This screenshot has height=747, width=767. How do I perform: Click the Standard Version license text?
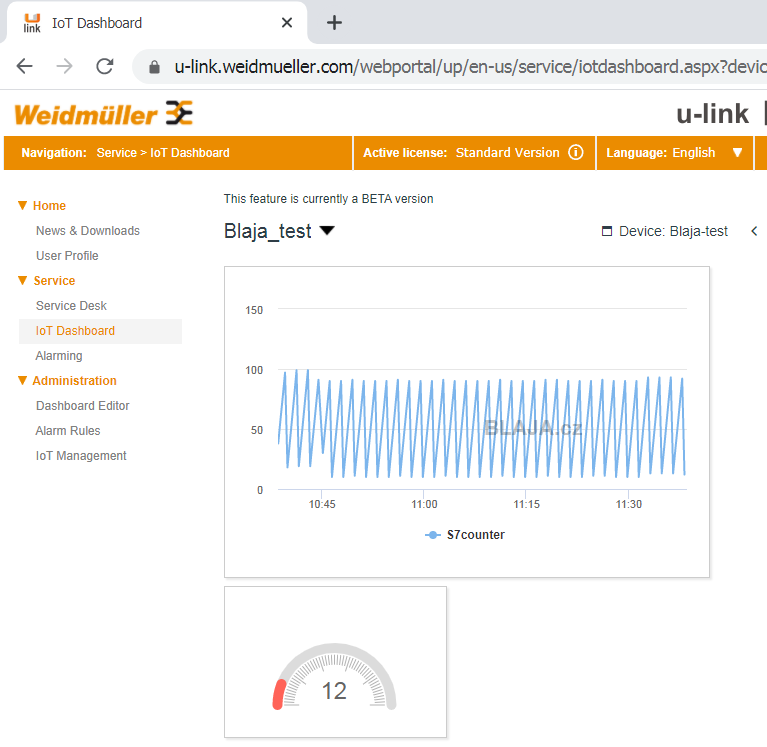(507, 153)
